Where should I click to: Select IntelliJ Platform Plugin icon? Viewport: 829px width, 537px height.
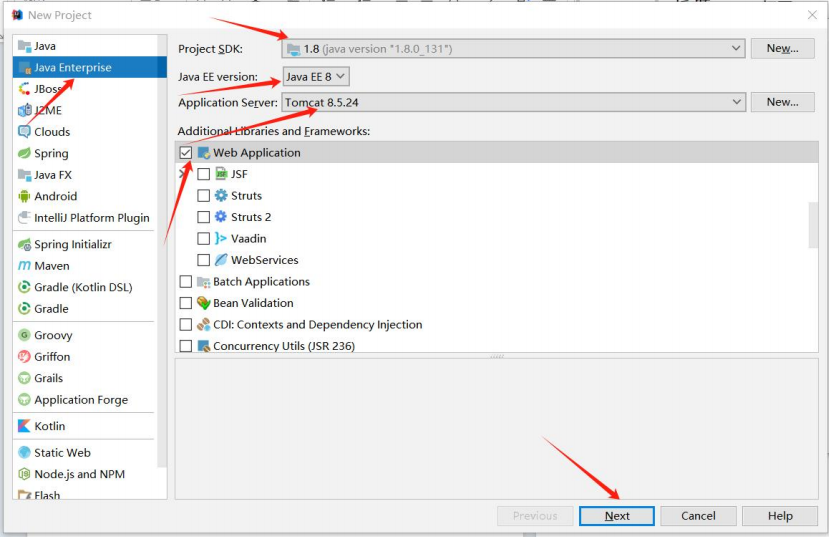(24, 218)
